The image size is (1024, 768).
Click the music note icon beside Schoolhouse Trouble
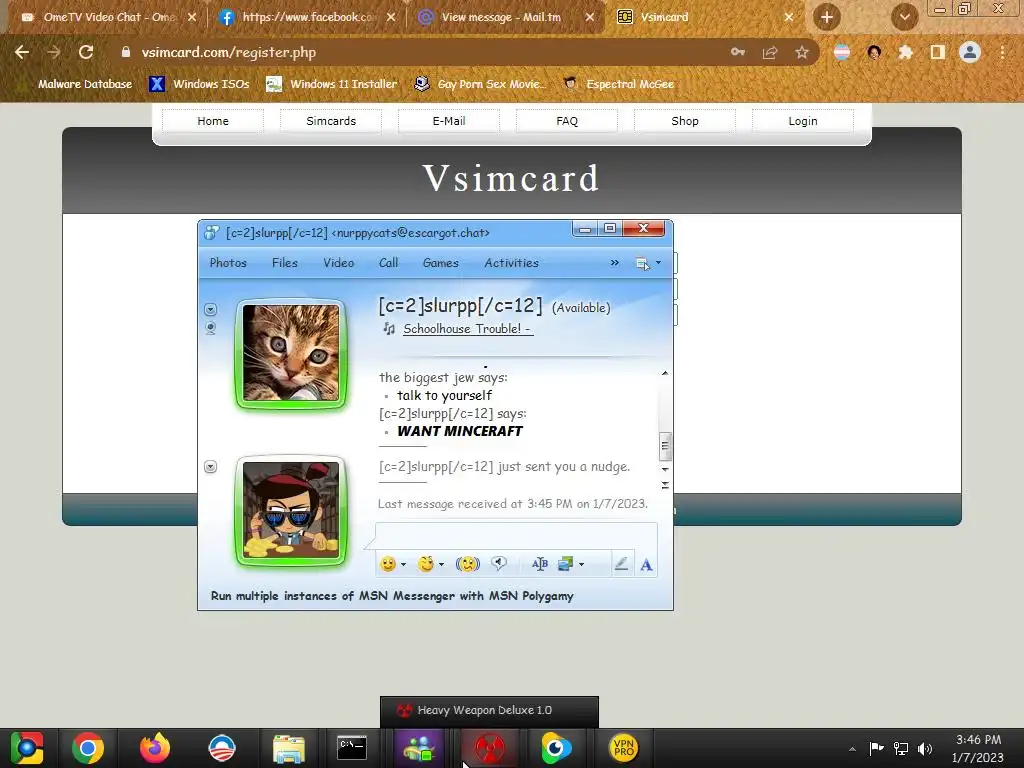[389, 328]
